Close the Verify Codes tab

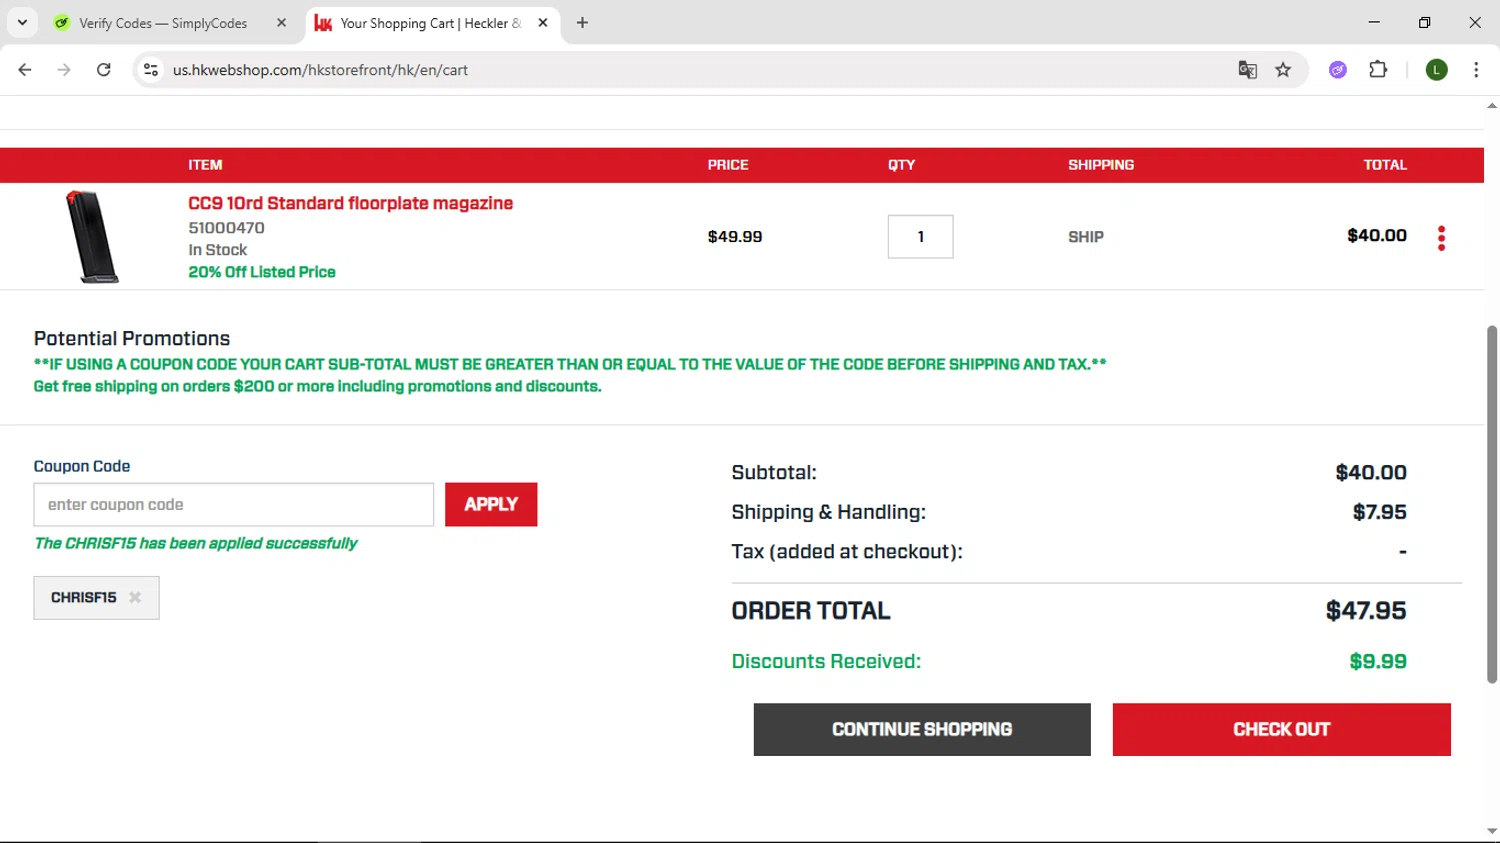[281, 22]
